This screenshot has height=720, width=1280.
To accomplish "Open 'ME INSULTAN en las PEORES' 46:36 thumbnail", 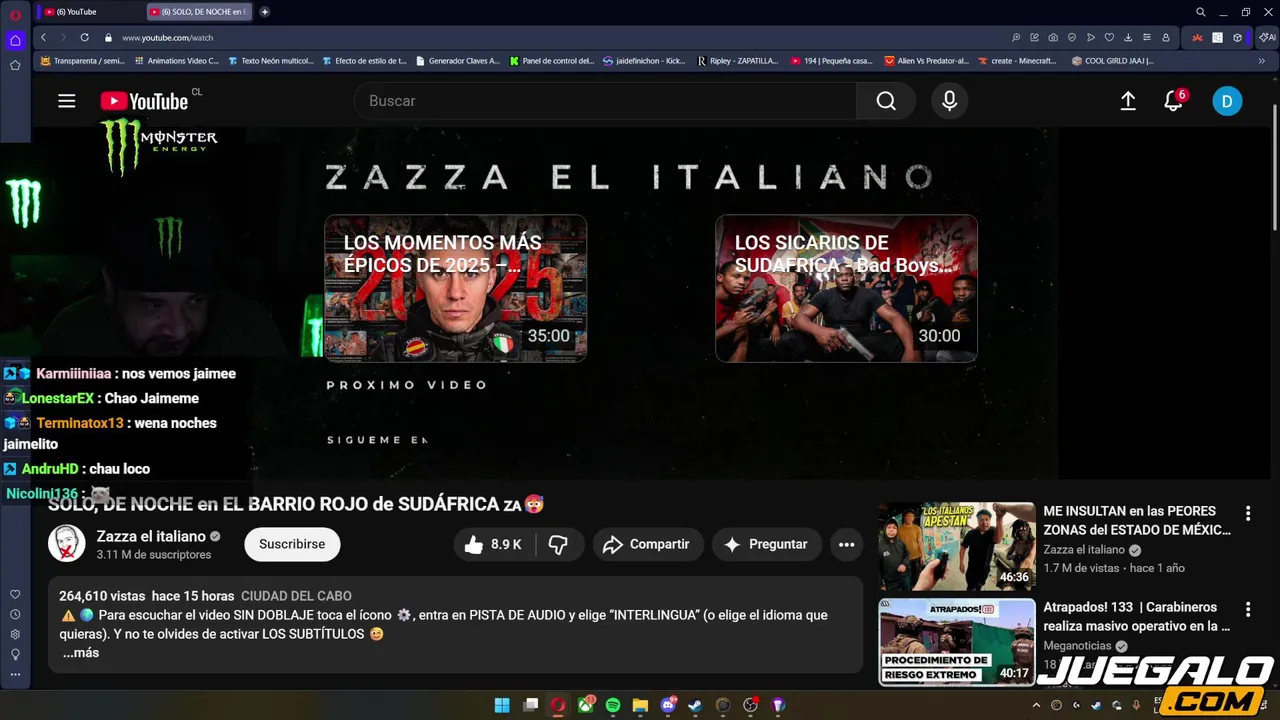I will [x=957, y=546].
